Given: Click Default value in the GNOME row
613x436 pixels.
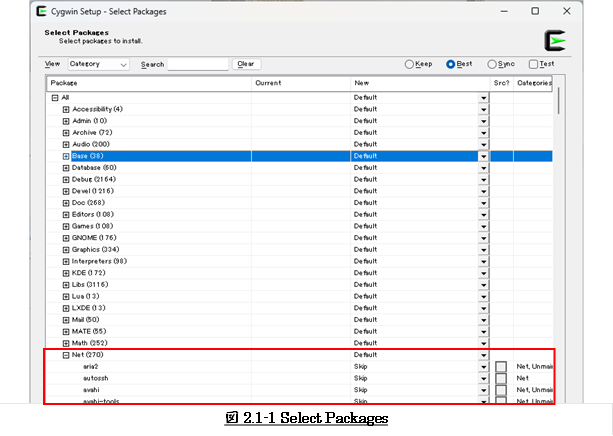Looking at the screenshot, I should (366, 238).
